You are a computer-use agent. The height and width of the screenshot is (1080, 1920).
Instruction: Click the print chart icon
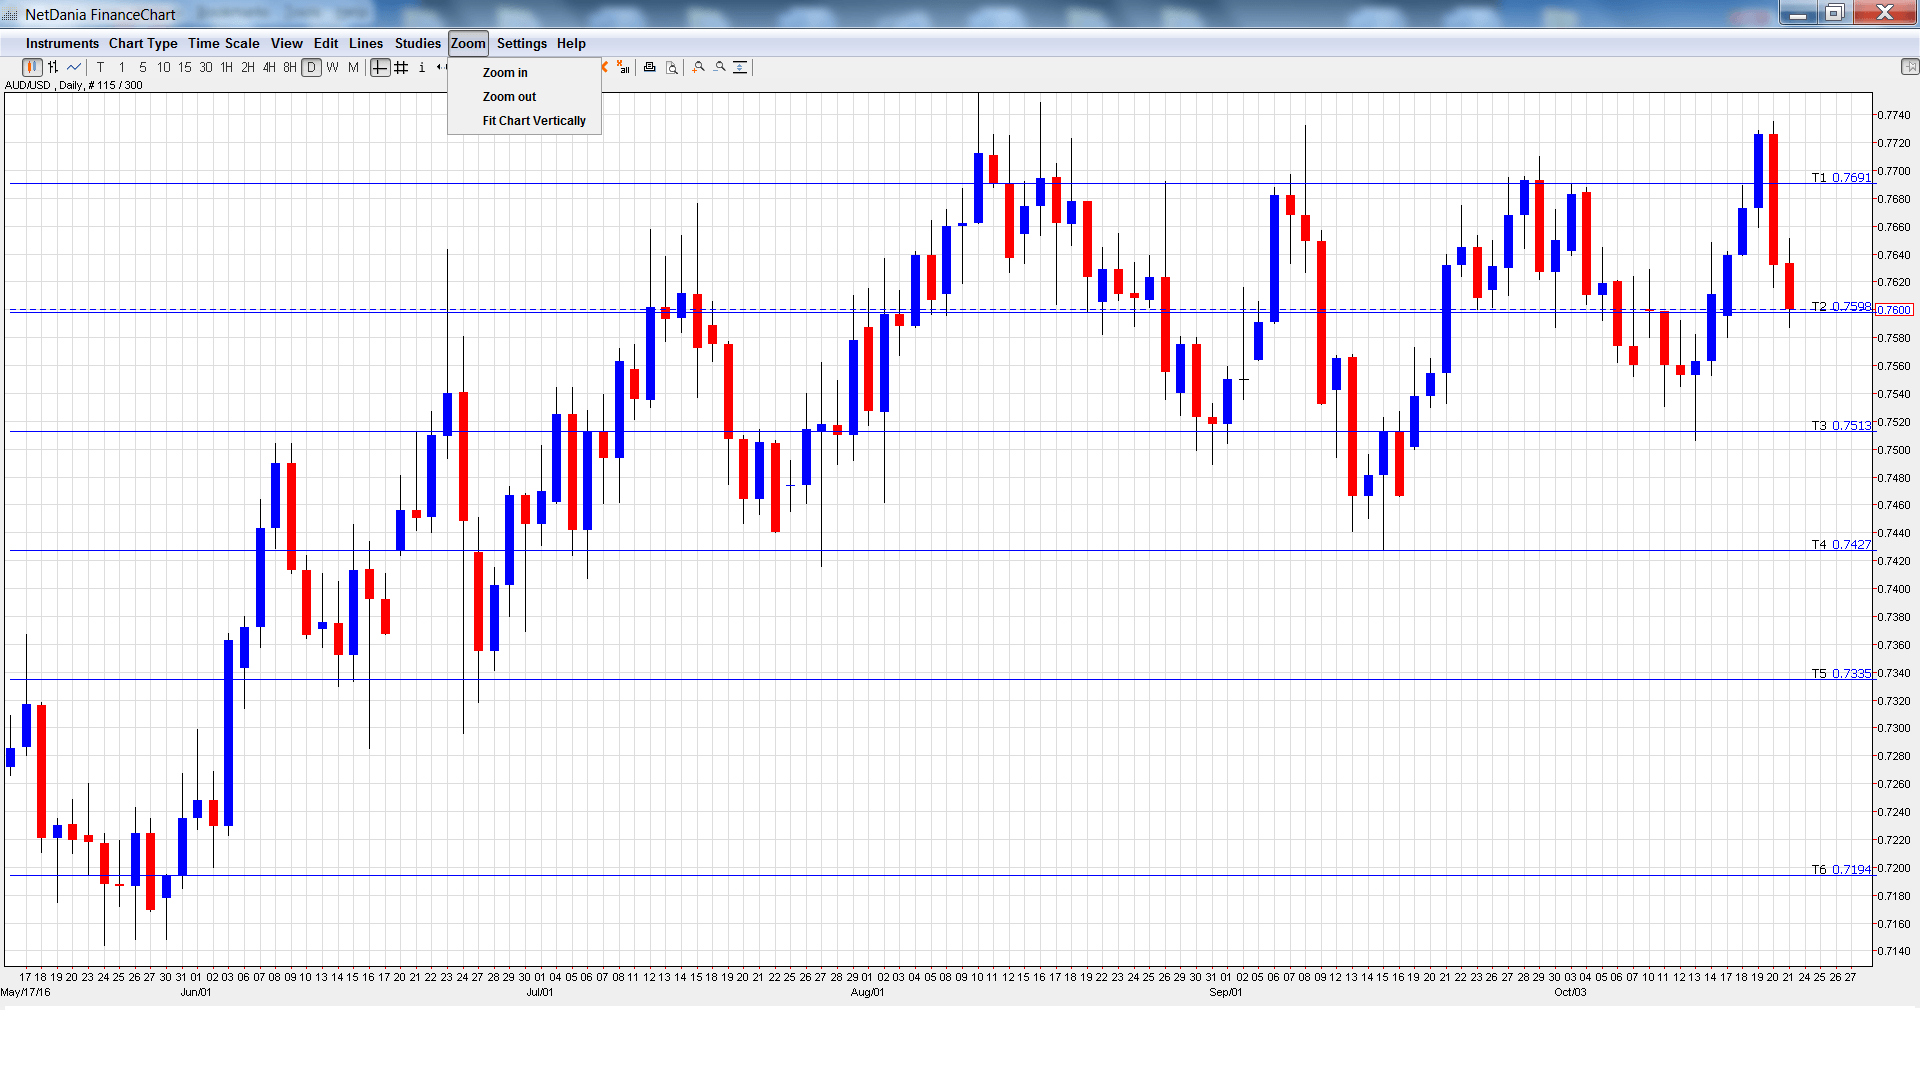650,68
